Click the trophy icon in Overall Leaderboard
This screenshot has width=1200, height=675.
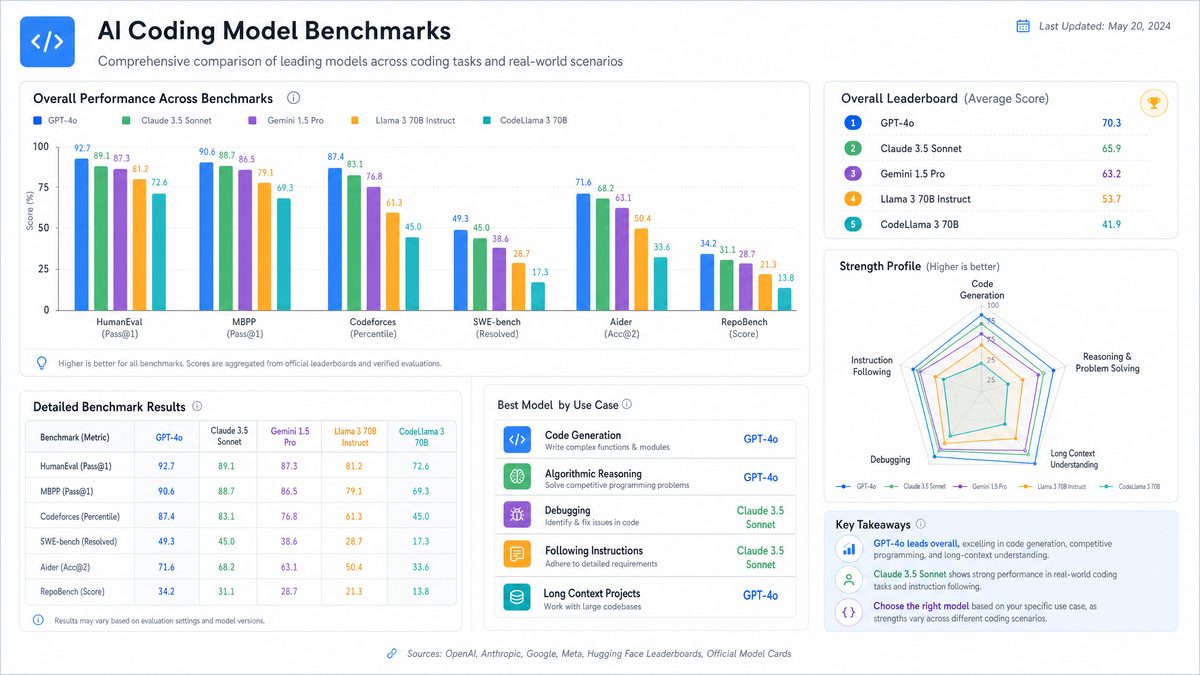[x=1154, y=102]
